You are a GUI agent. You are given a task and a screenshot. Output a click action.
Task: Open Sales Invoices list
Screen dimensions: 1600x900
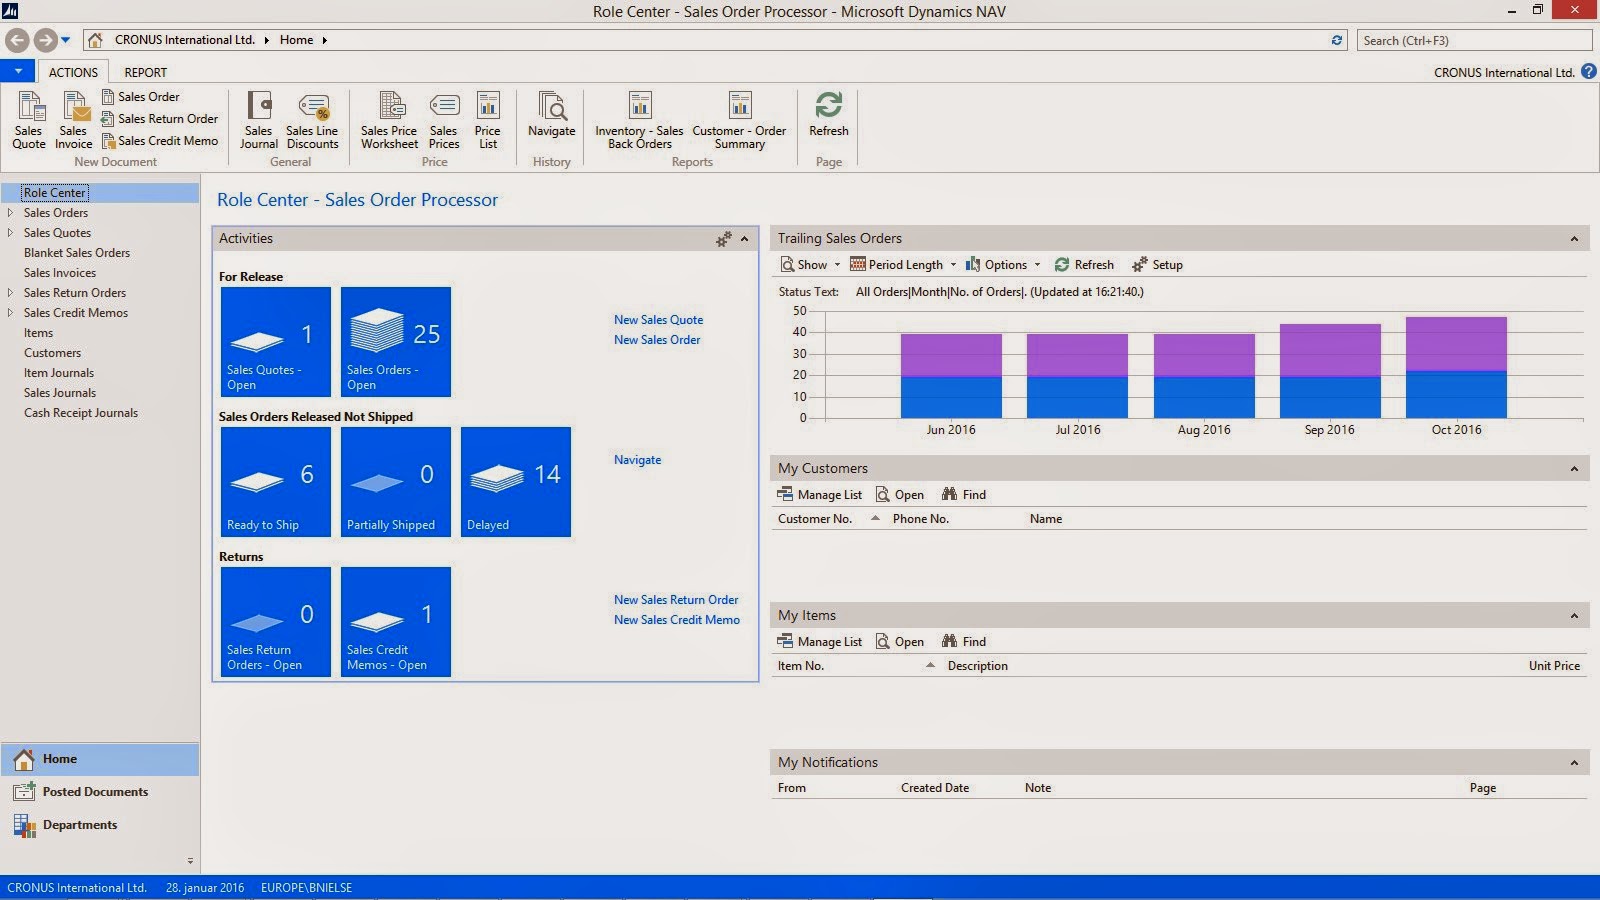tap(60, 273)
